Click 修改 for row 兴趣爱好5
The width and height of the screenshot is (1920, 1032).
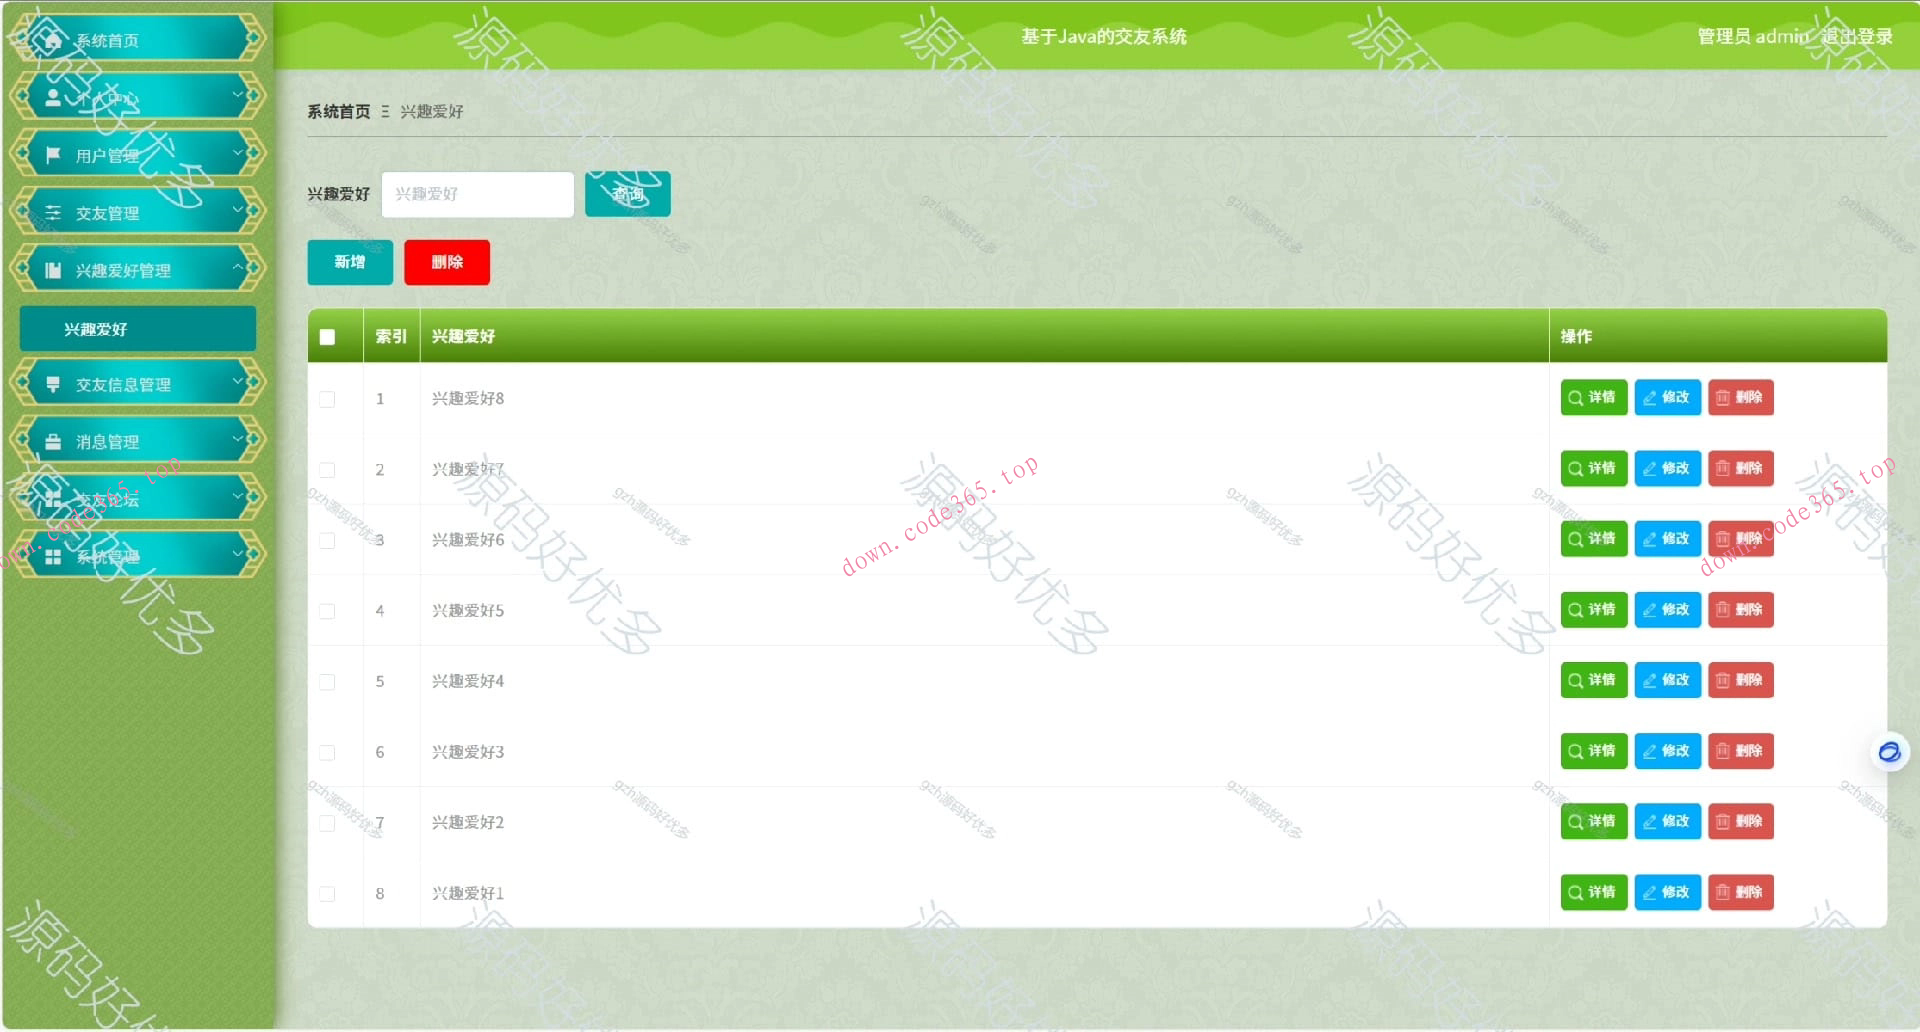click(1668, 610)
